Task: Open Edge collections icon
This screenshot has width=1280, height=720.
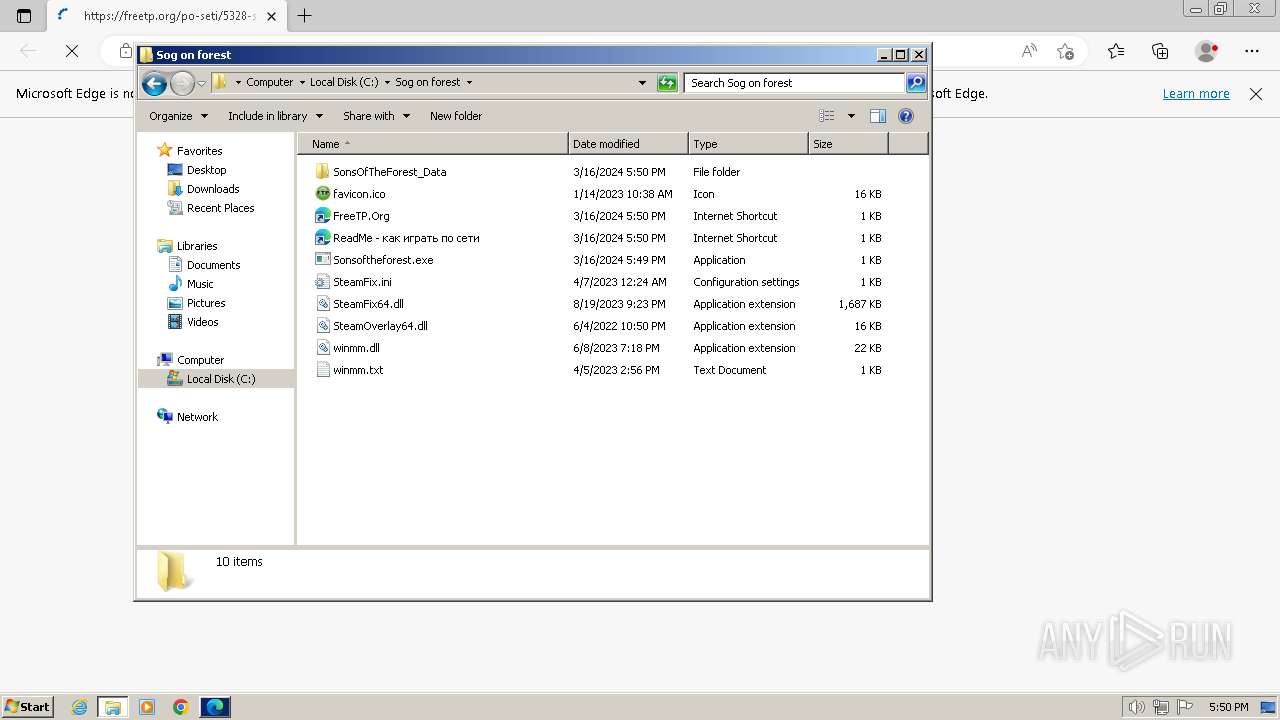Action: click(1160, 51)
